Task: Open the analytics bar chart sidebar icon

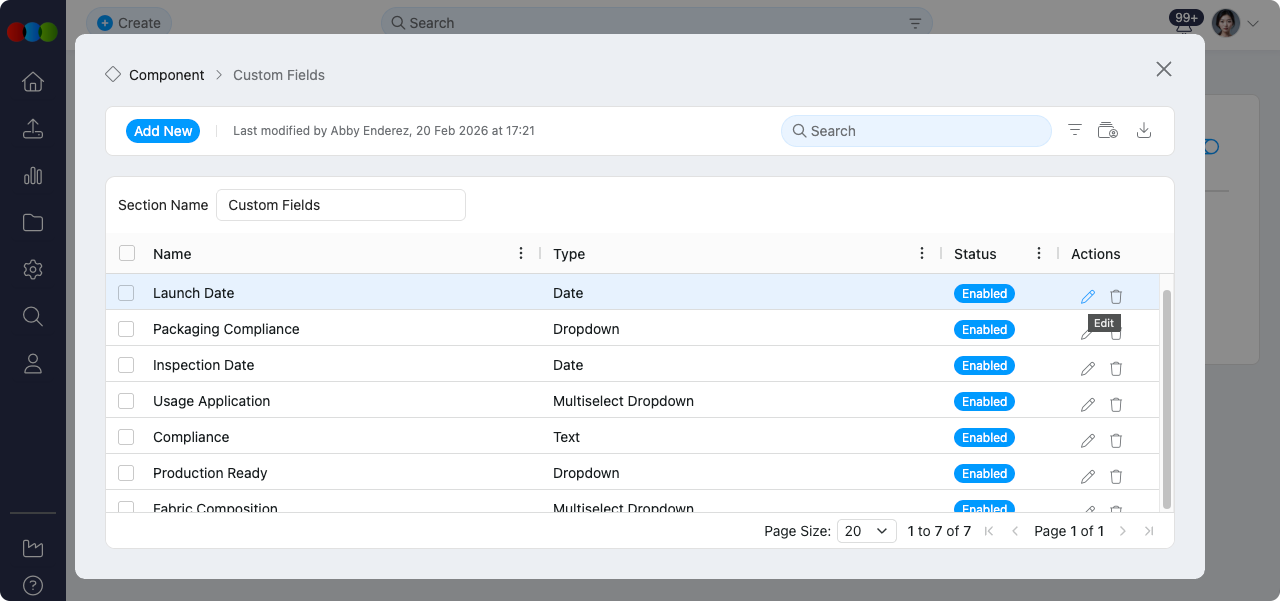Action: coord(33,176)
